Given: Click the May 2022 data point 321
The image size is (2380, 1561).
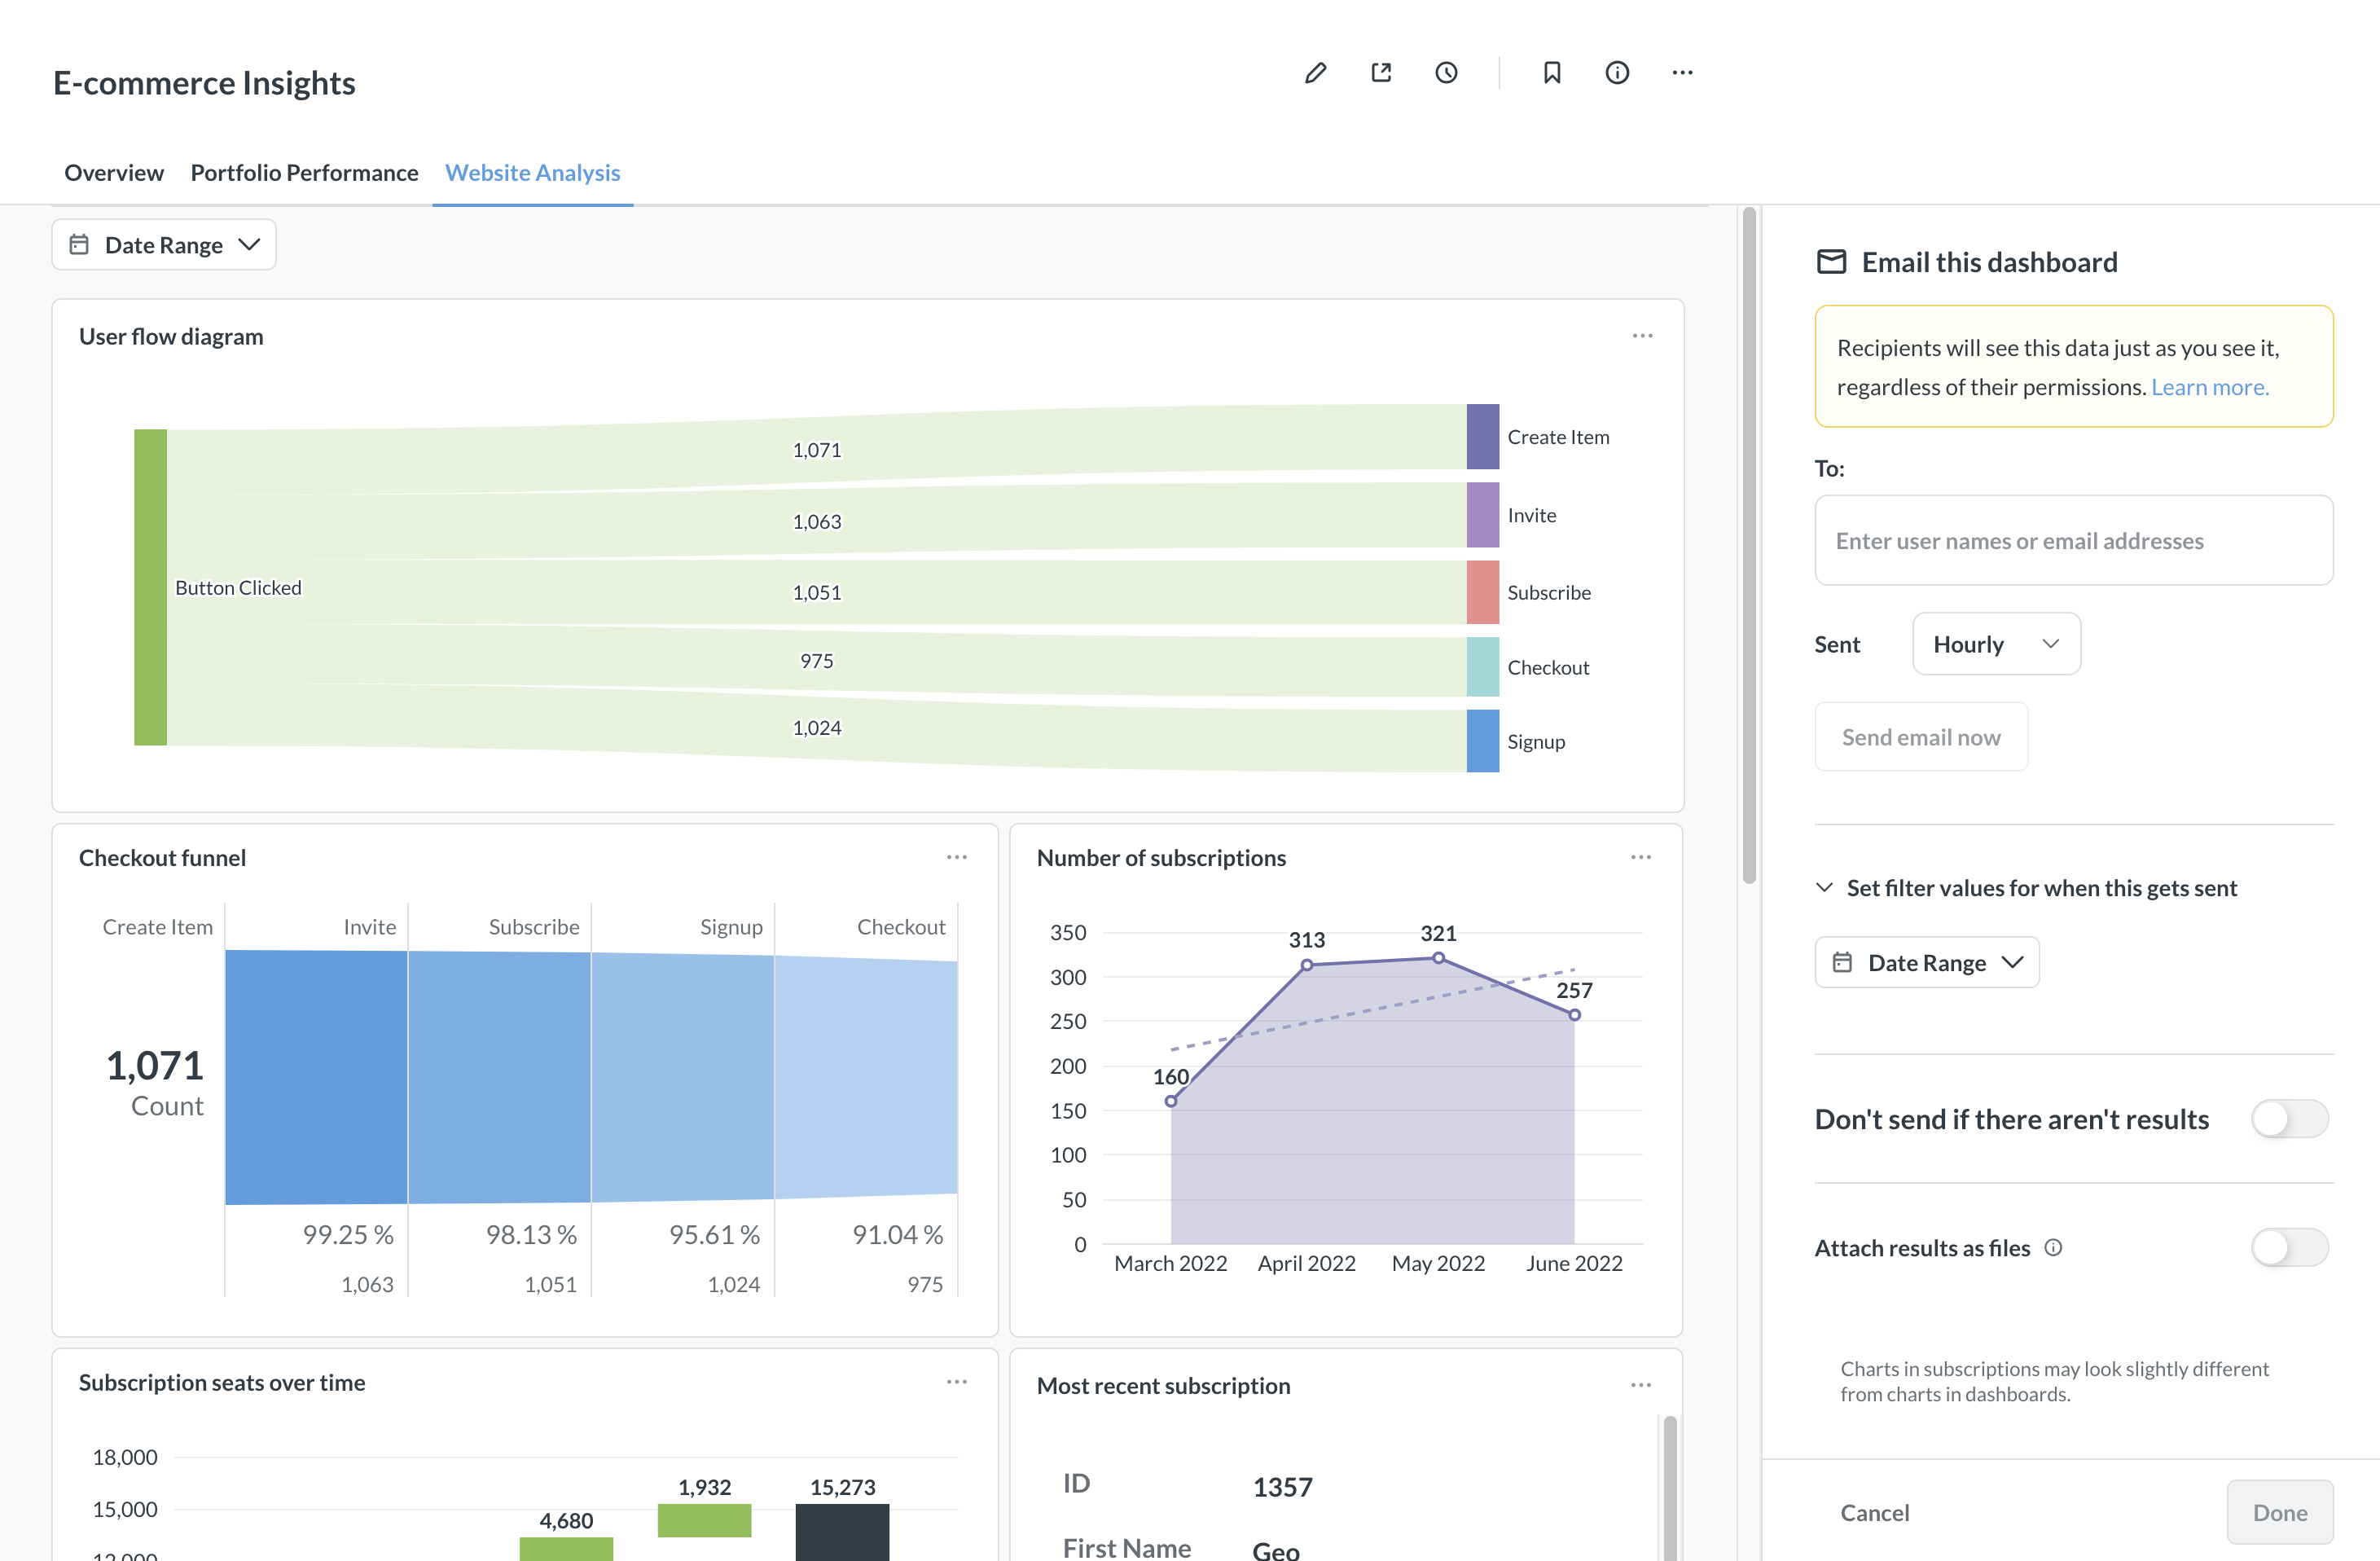Looking at the screenshot, I should click(x=1438, y=958).
